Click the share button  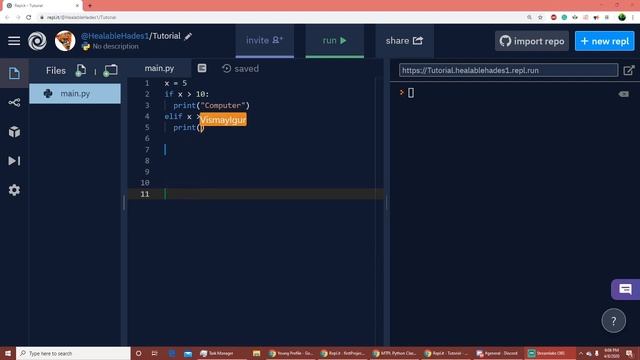click(404, 40)
